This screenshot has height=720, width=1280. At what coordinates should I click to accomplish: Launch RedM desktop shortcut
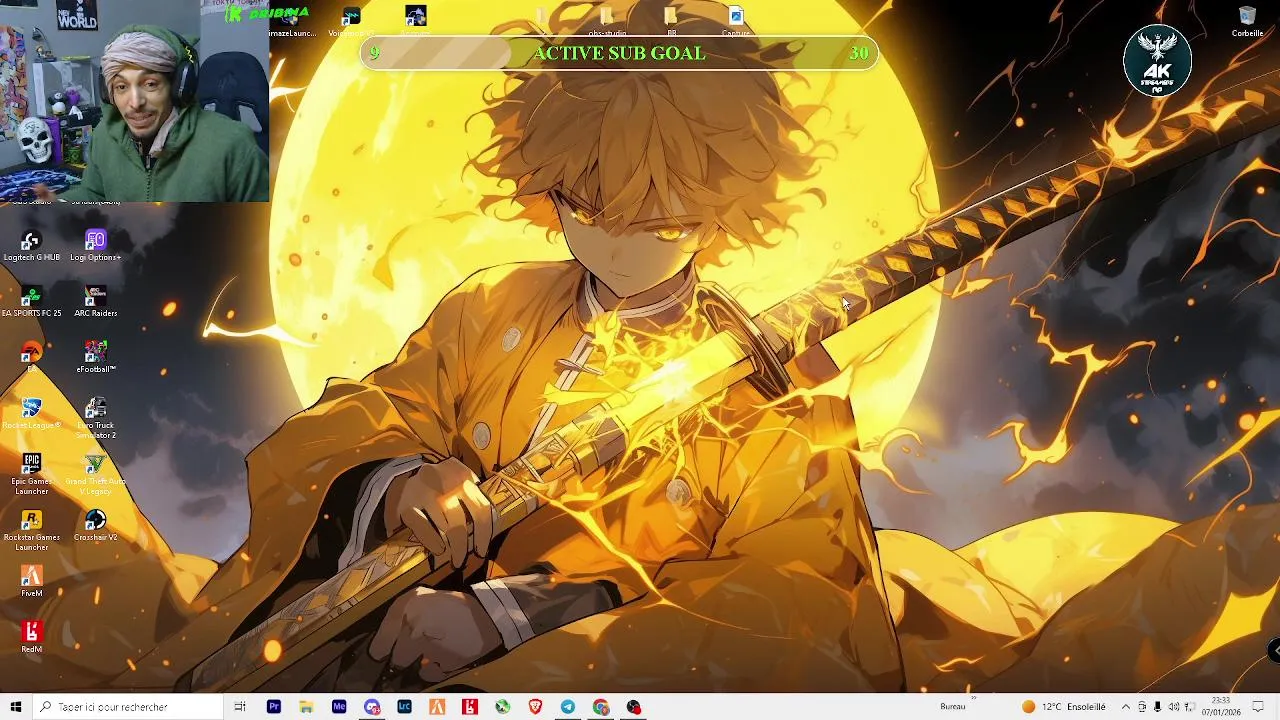[x=31, y=638]
